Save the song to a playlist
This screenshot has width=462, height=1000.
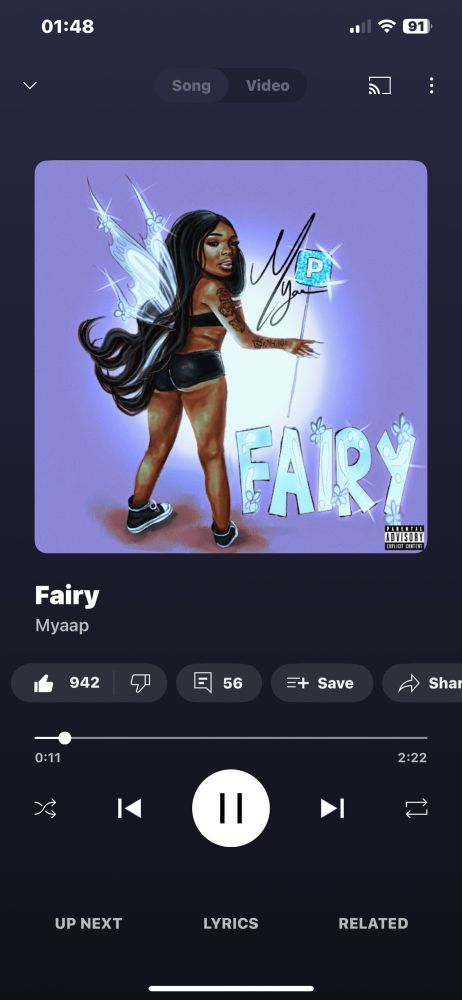[x=322, y=683]
